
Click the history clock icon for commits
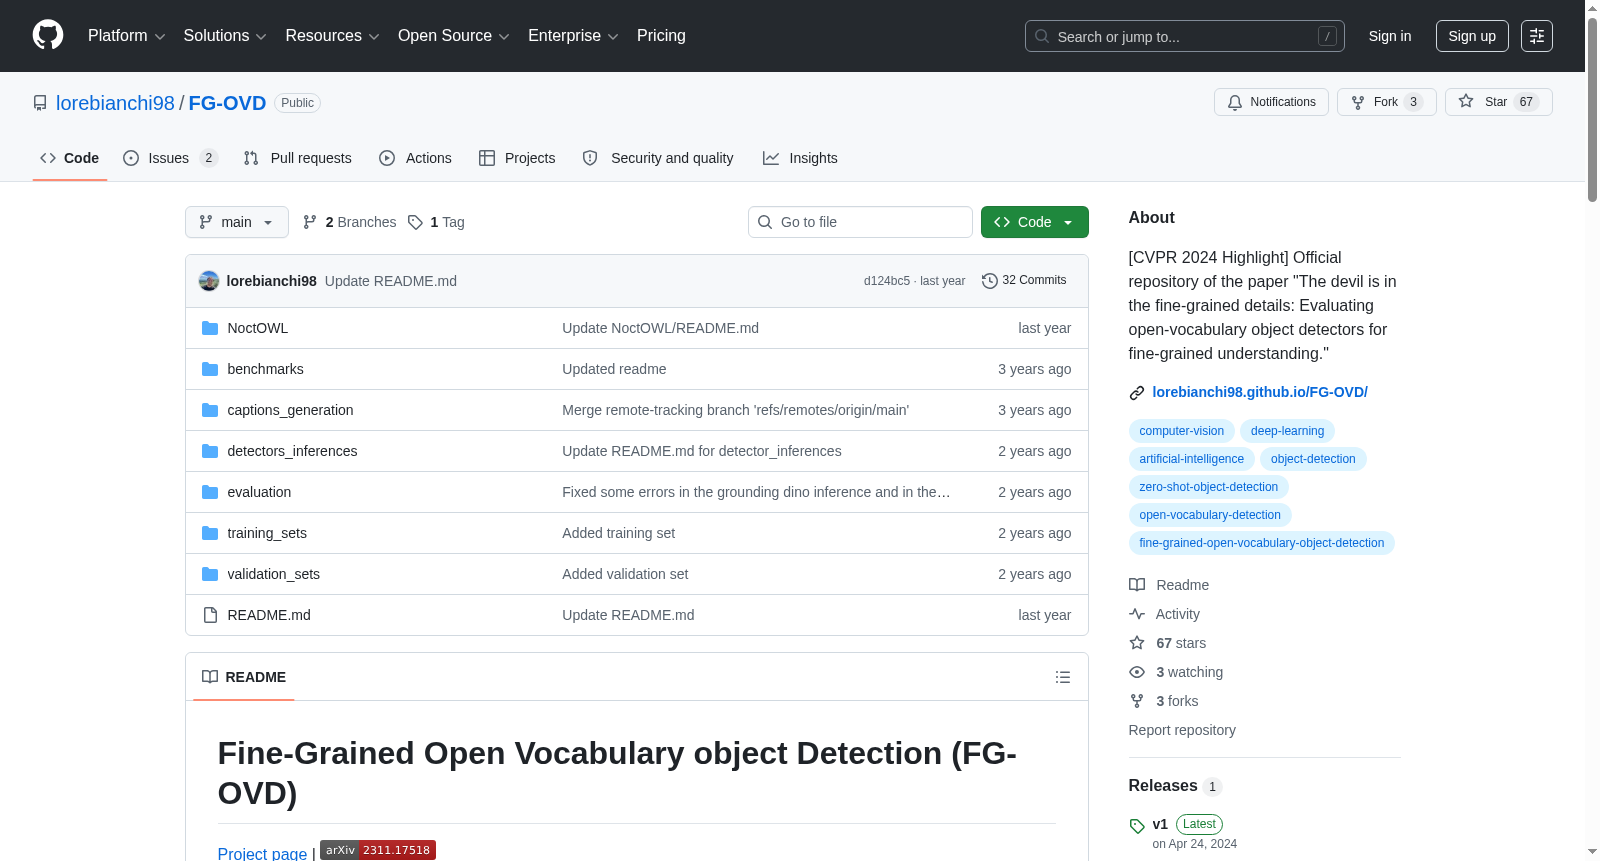pyautogui.click(x=990, y=281)
